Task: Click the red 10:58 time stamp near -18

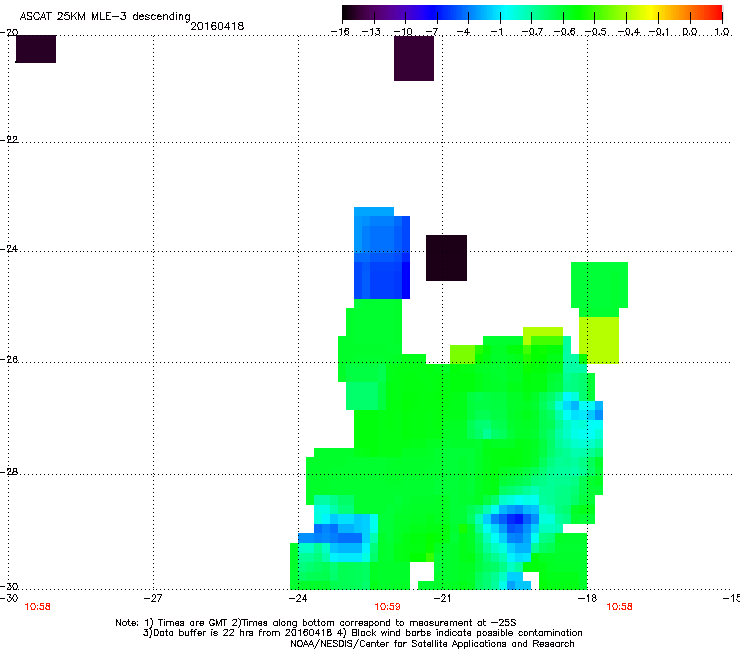Action: (619, 607)
